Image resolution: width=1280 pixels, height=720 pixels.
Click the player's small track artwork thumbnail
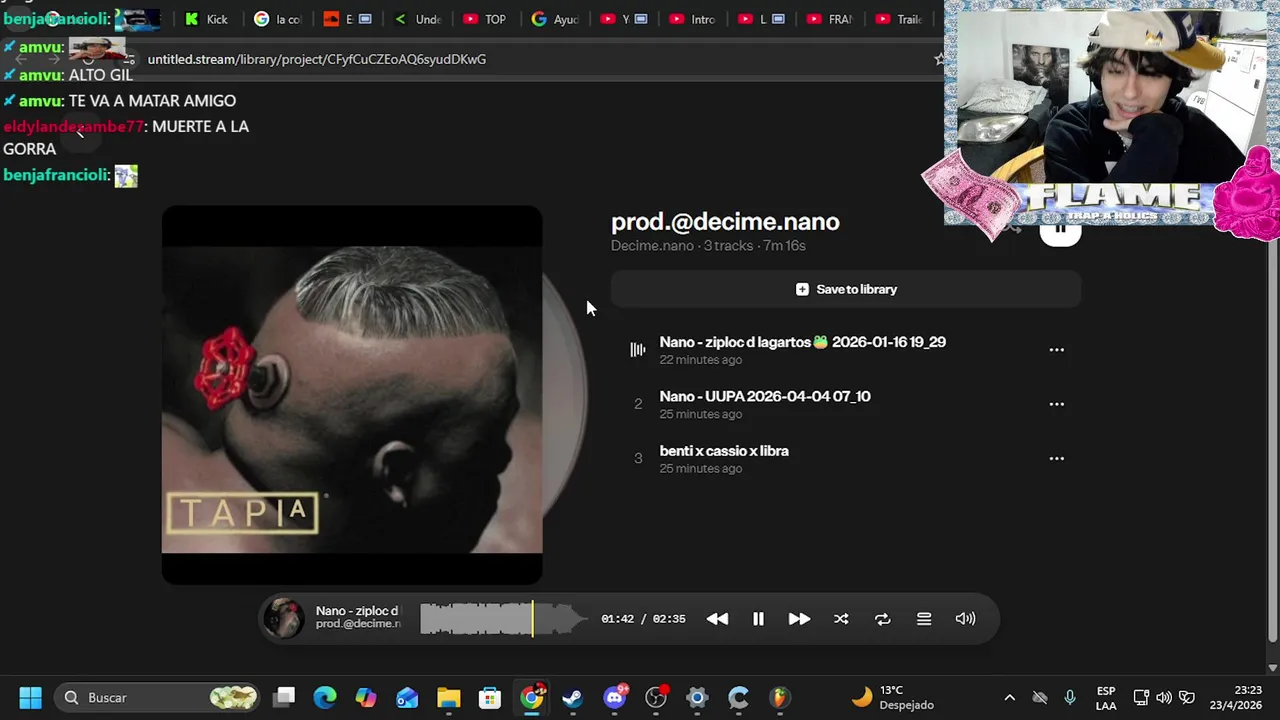tap(283, 619)
